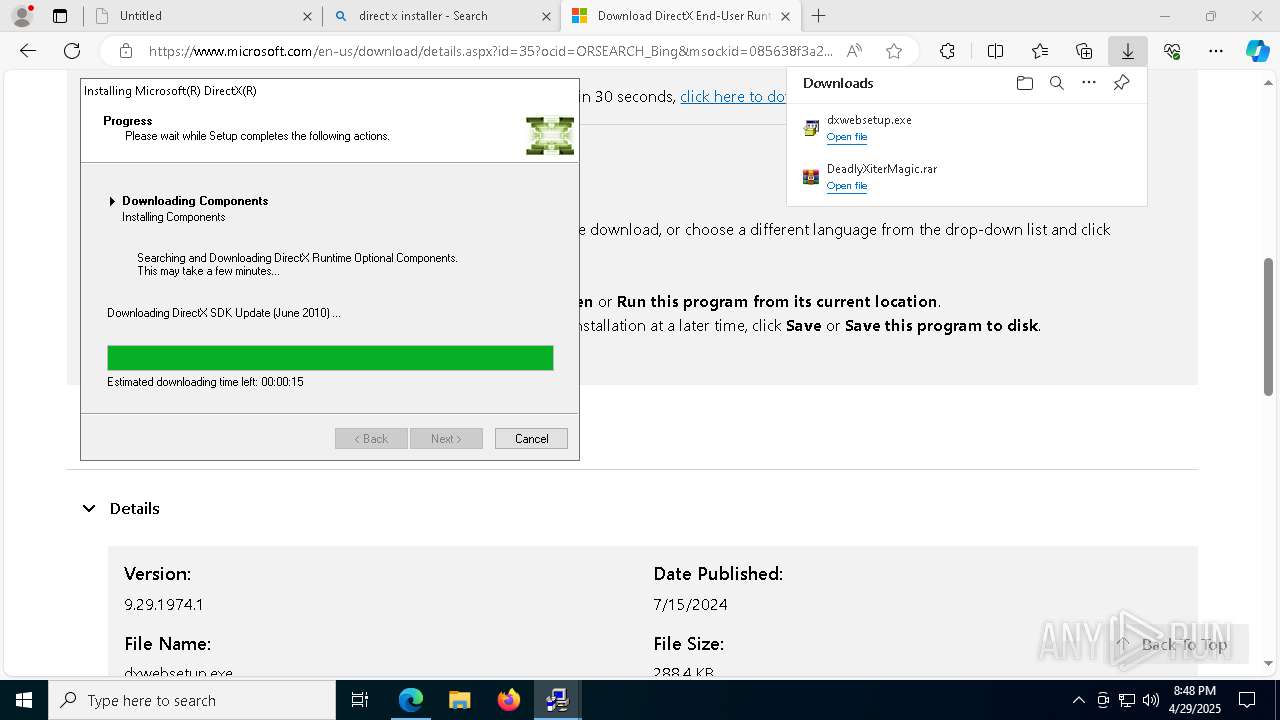1280x720 pixels.
Task: Close the Untitled tab
Action: point(307,16)
